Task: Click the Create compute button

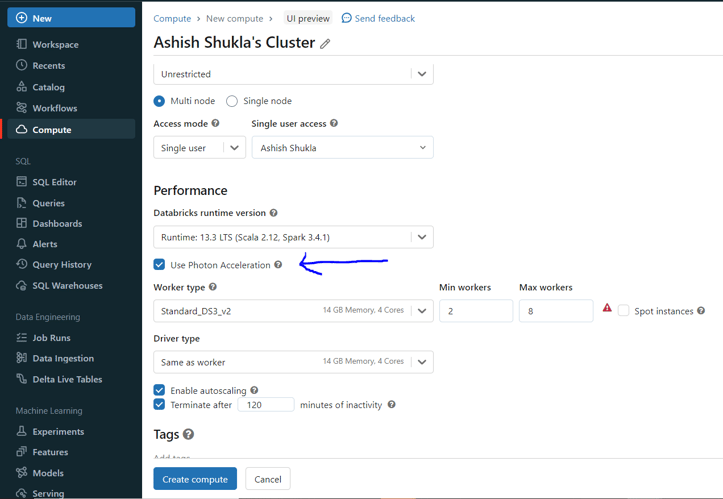Action: point(195,479)
